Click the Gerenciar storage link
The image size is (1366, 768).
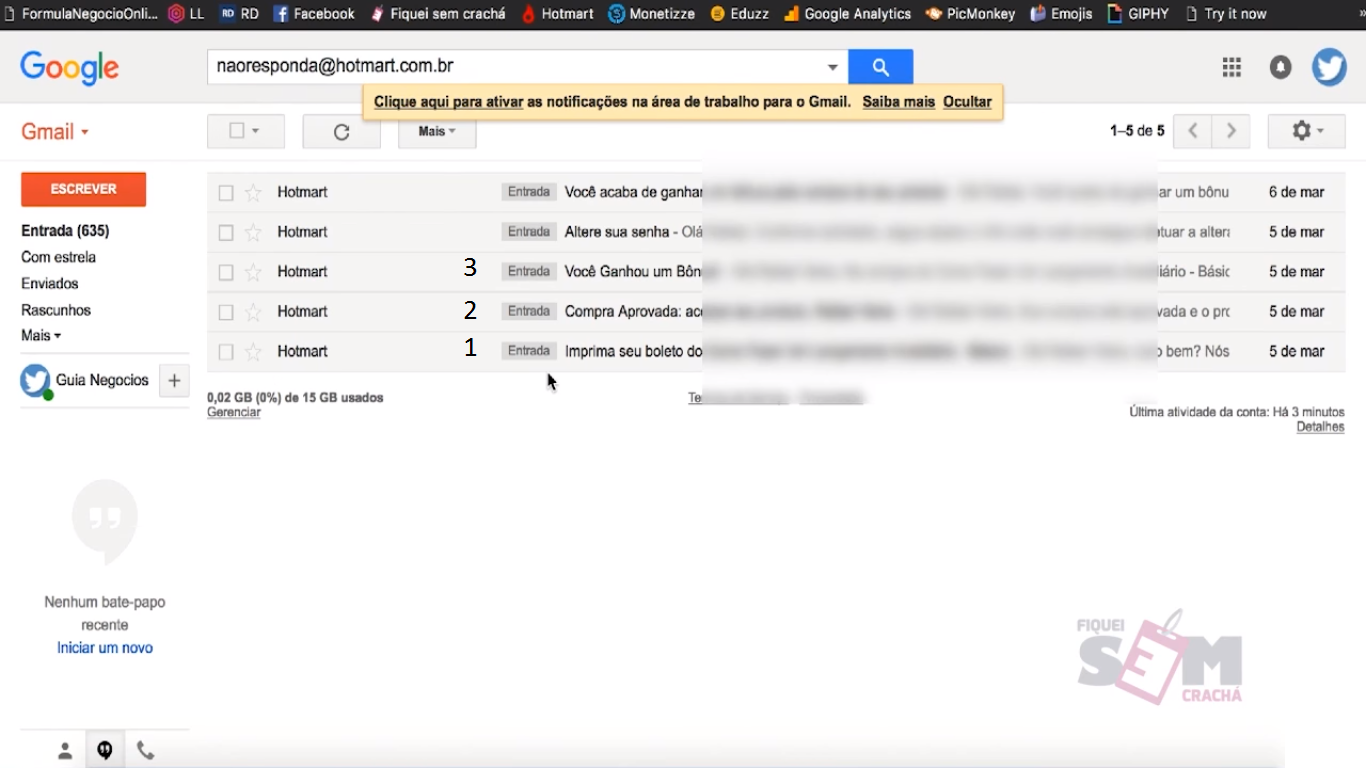(234, 412)
